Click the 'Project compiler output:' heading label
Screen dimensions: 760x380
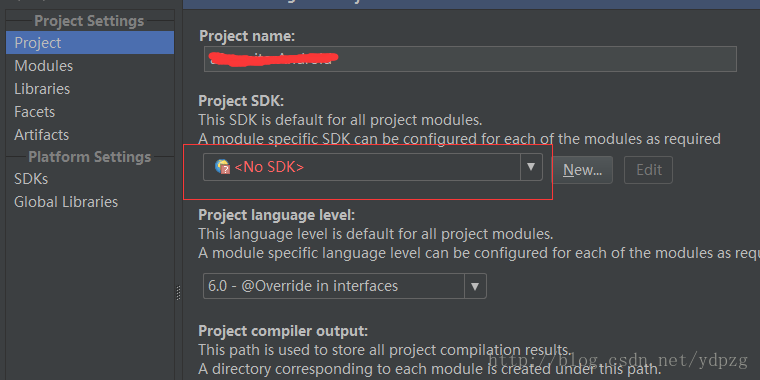[x=283, y=332]
